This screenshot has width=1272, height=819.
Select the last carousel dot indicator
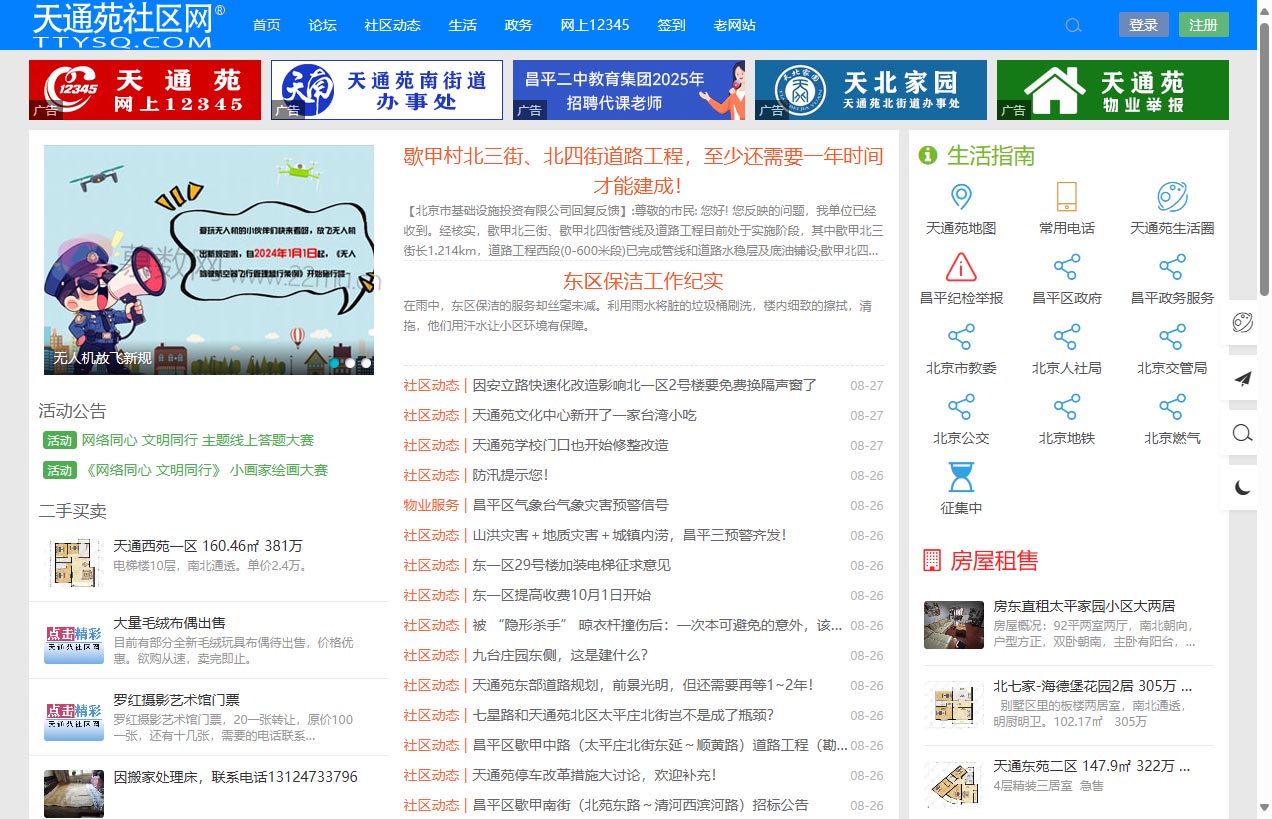pyautogui.click(x=365, y=363)
